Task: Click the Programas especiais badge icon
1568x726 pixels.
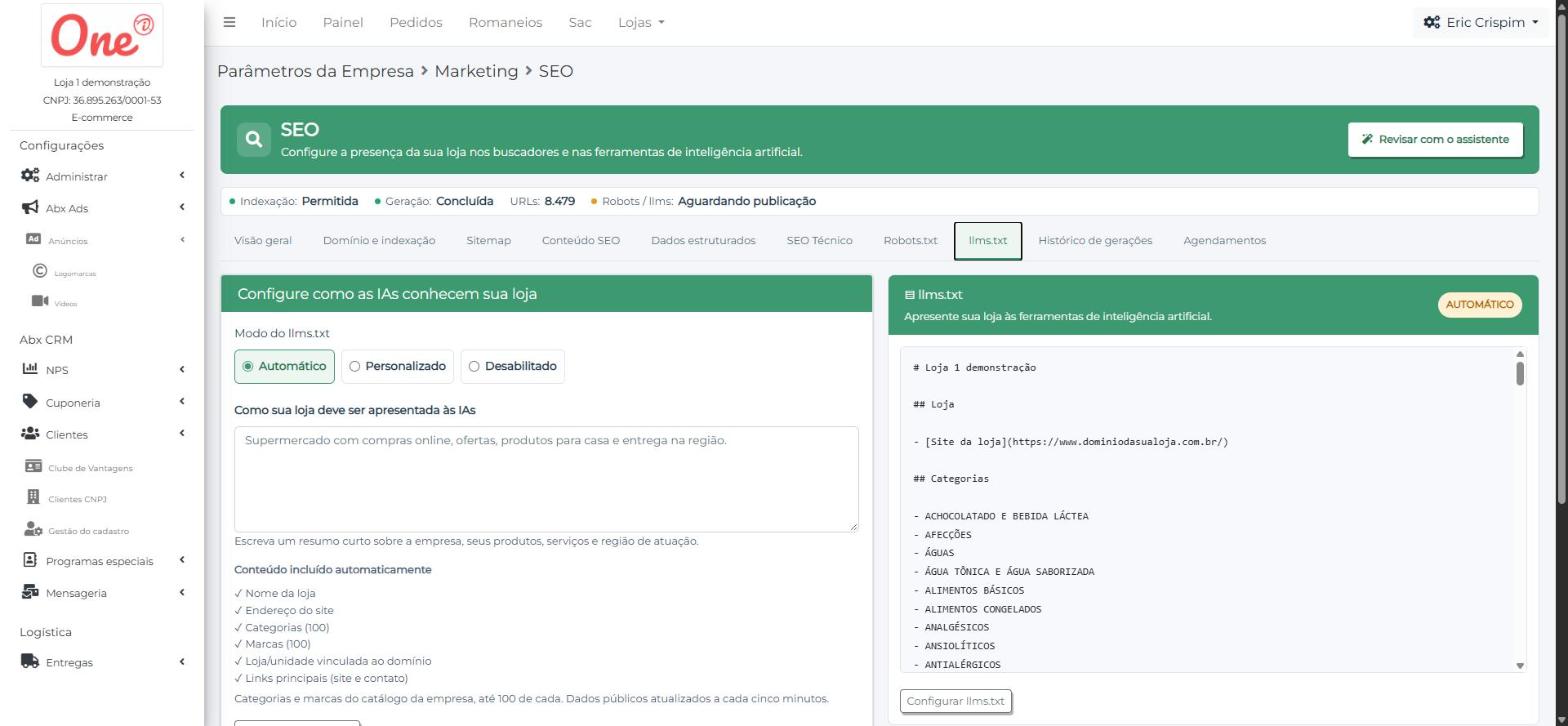Action: pos(29,560)
